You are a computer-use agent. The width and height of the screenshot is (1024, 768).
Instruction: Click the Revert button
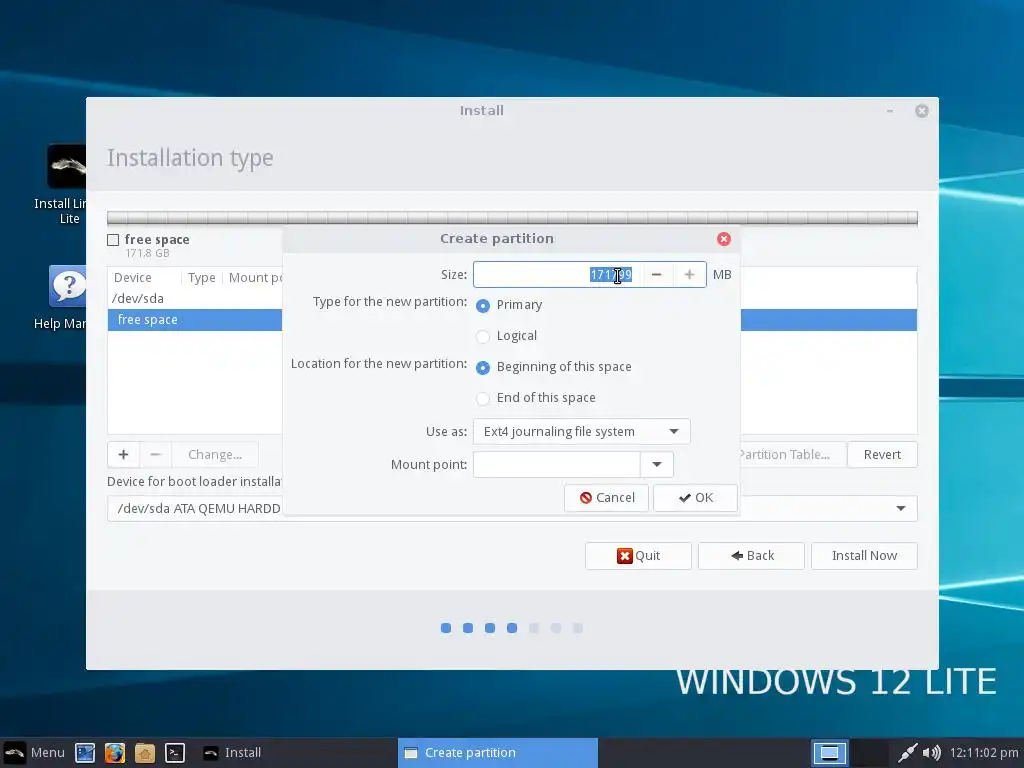tap(882, 455)
